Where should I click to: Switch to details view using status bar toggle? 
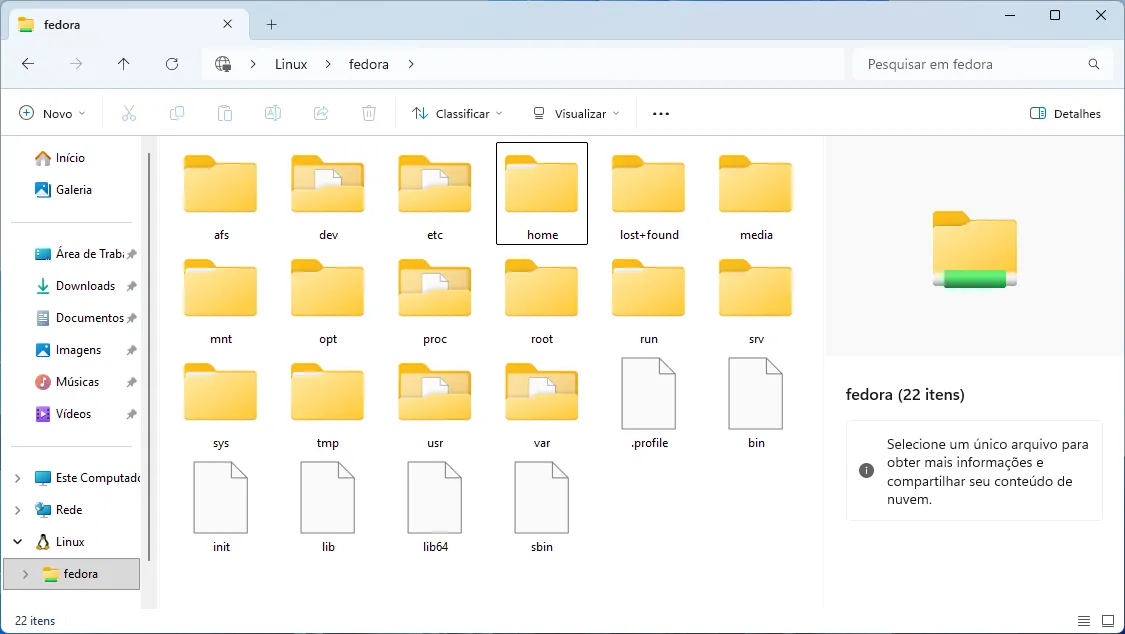coord(1084,620)
